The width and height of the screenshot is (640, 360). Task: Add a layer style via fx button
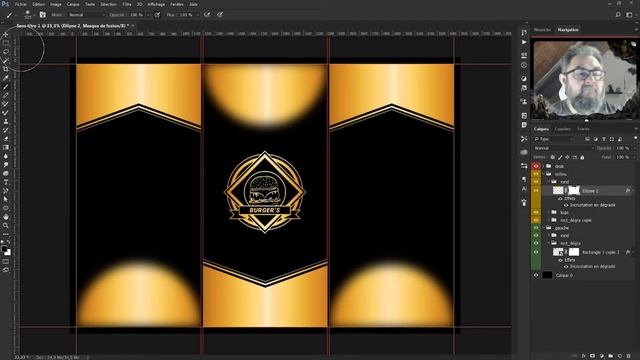pyautogui.click(x=584, y=356)
